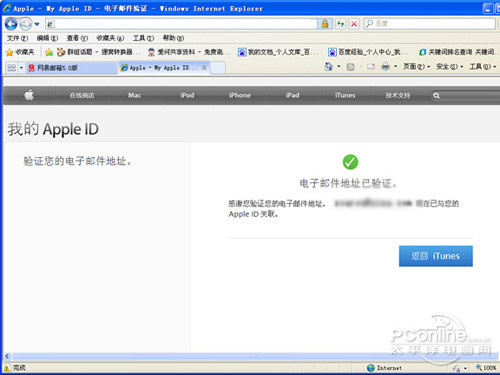Open the 收藏夹 menu in menu bar
500x375 pixels.
pos(110,38)
